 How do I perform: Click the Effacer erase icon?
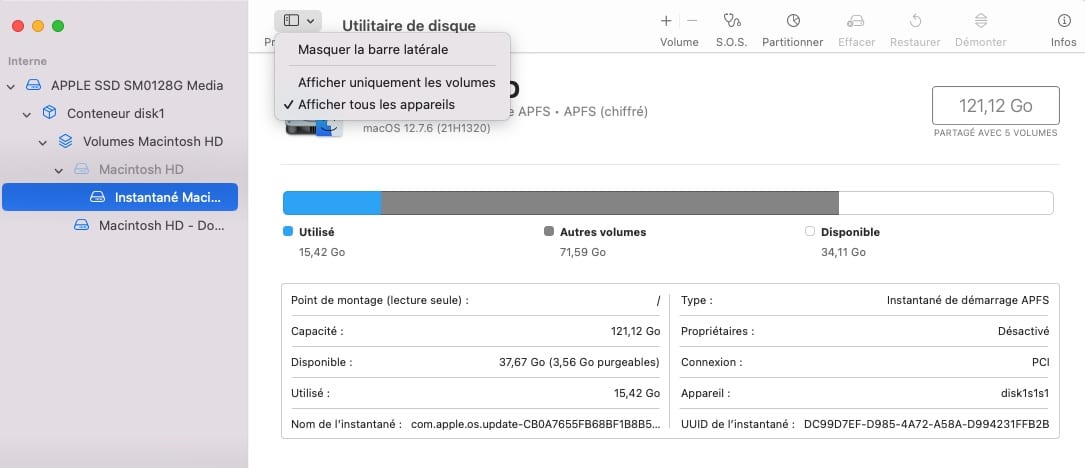coord(855,21)
